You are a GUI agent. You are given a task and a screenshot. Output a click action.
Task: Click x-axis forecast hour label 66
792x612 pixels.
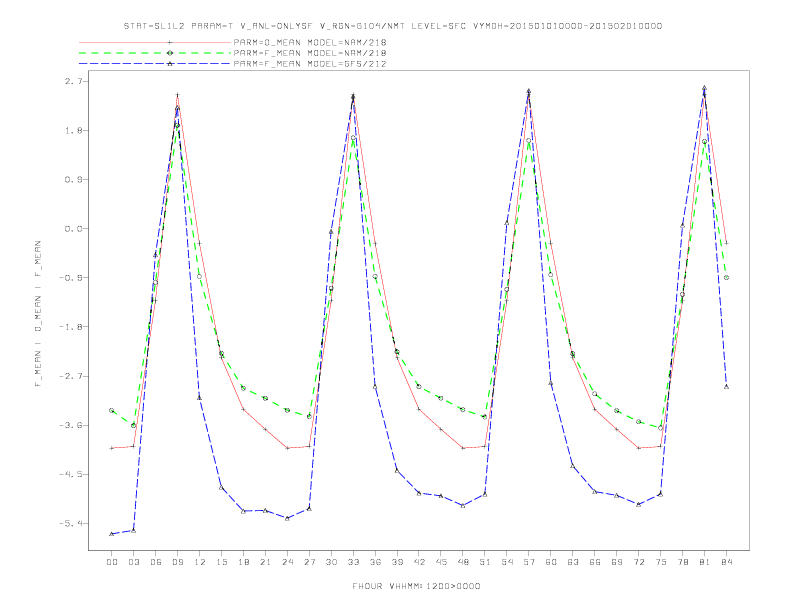tap(595, 562)
